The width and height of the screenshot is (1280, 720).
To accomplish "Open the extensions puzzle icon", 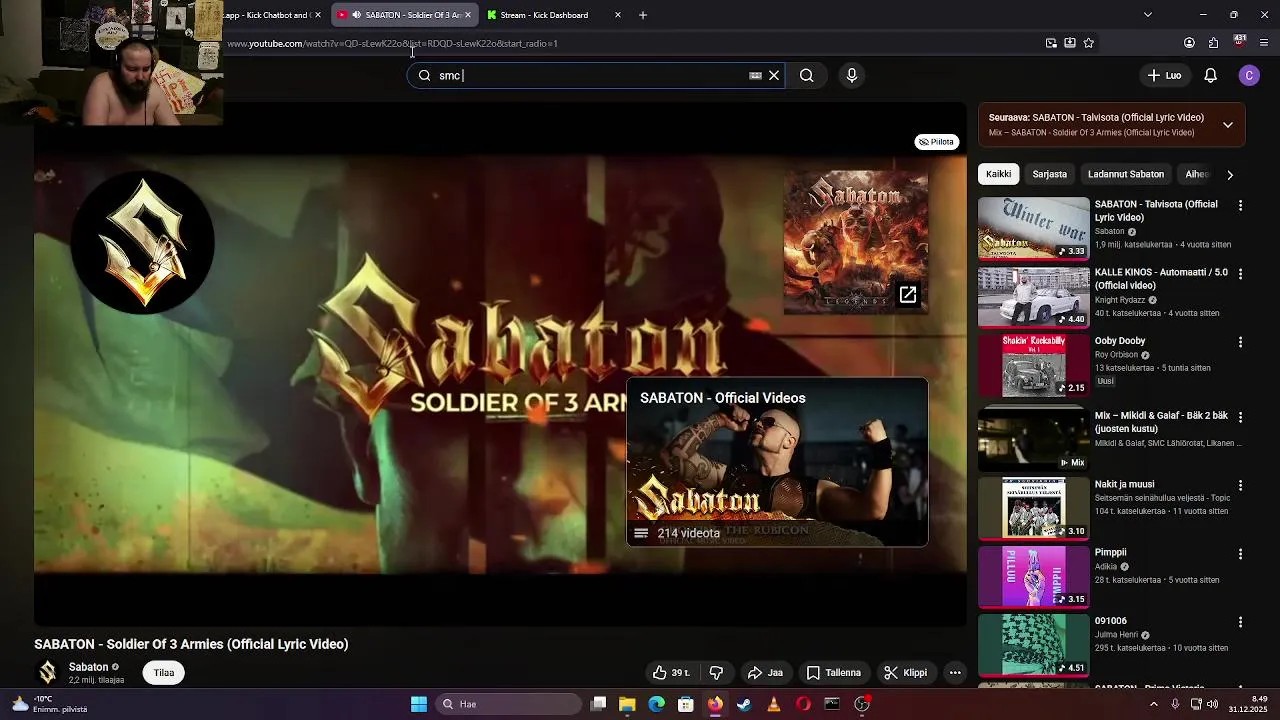I will [x=1213, y=43].
